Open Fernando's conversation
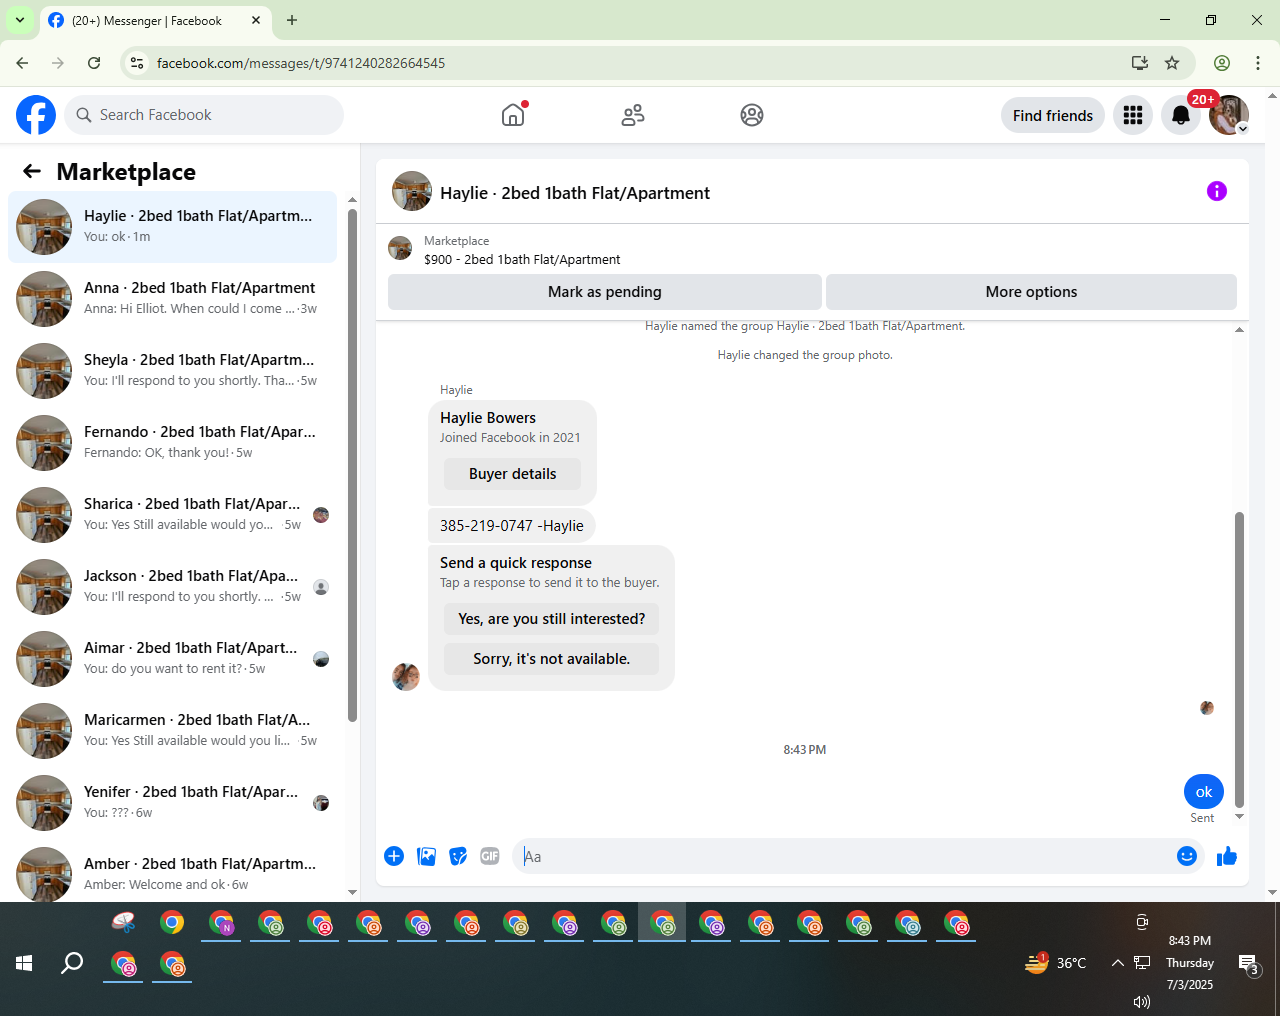Viewport: 1280px width, 1016px height. pos(172,443)
